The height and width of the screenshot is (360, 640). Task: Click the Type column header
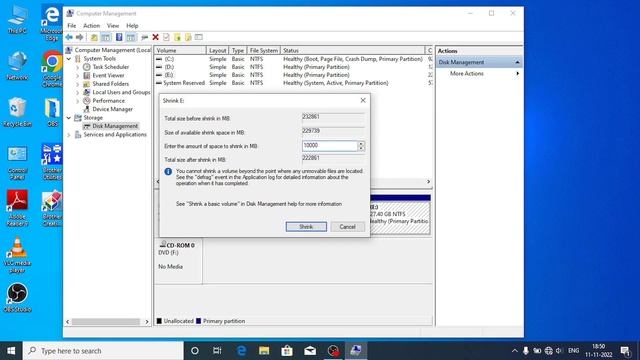(238, 51)
